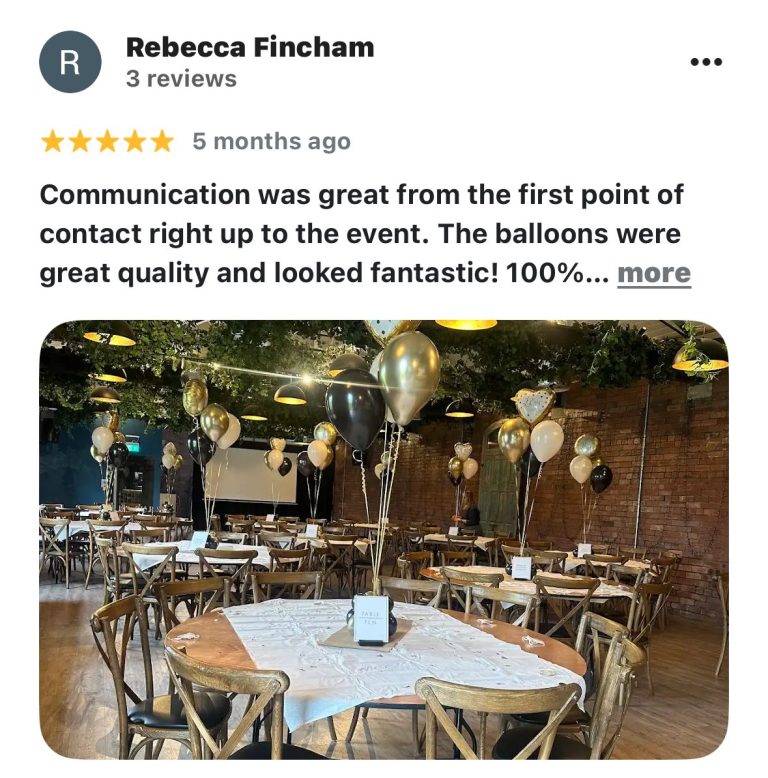This screenshot has width=768, height=778.
Task: Open Rebecca Fincham's profile name
Action: [250, 48]
